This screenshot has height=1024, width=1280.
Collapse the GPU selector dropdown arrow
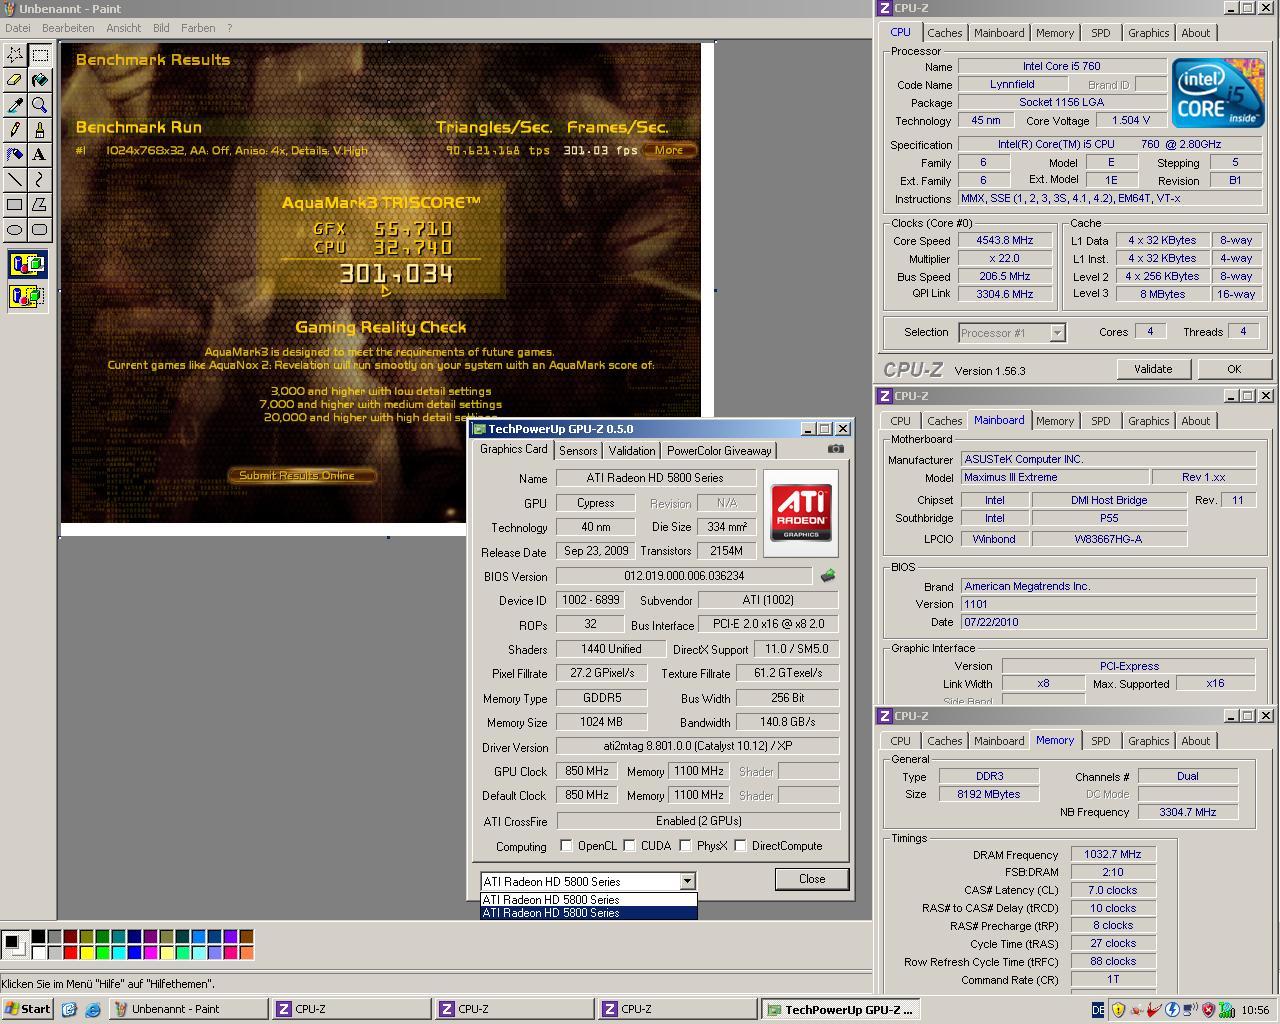tap(687, 881)
